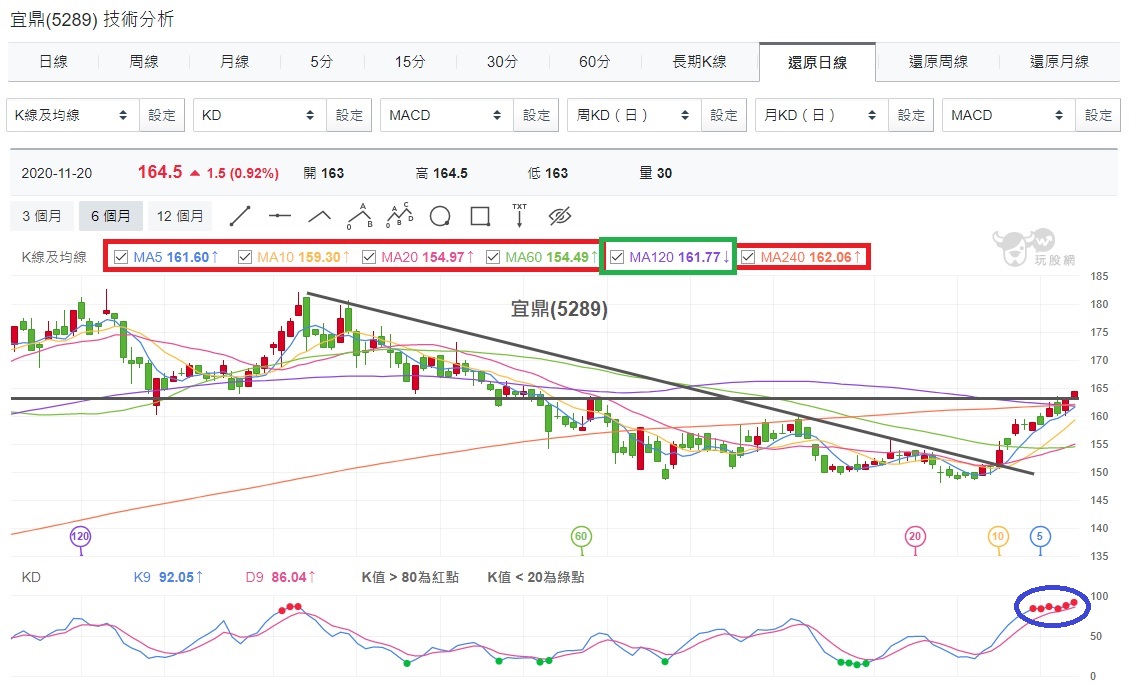Switch to the 還原周線 tab
Image resolution: width=1138 pixels, height=684 pixels.
pos(938,62)
